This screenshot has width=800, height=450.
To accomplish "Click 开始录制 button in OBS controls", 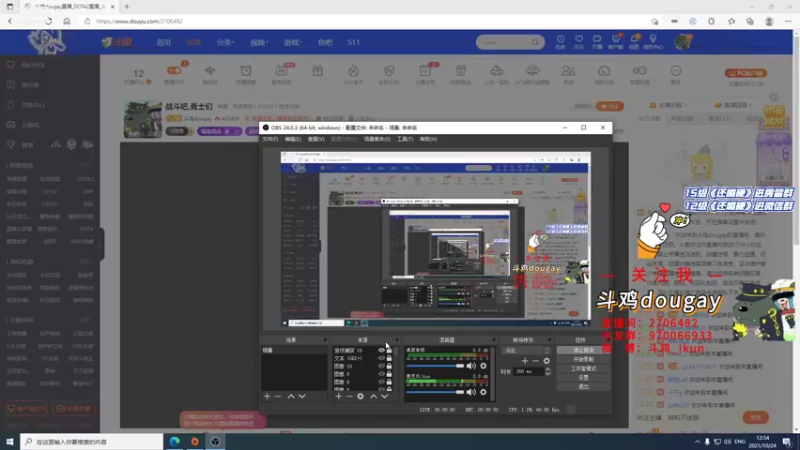I will (x=583, y=359).
